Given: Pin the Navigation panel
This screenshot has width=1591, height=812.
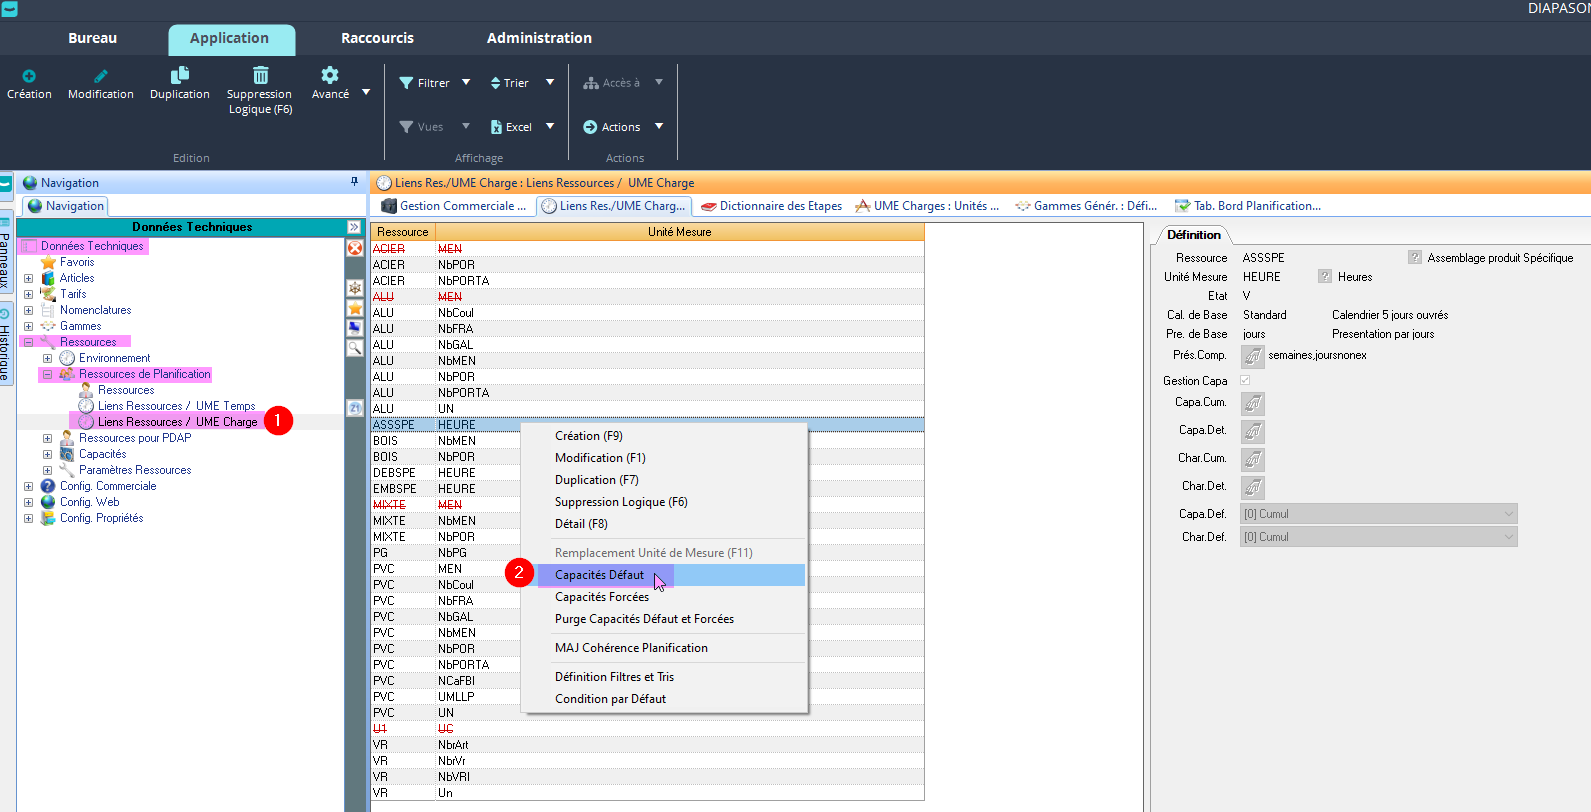Looking at the screenshot, I should pyautogui.click(x=354, y=182).
